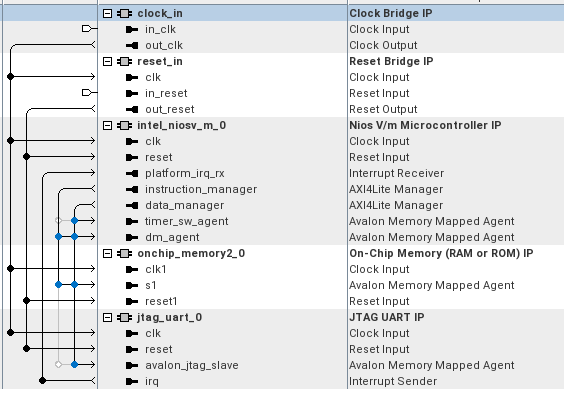564x396 pixels.
Task: Click the Clock Bridge IP description
Action: 391,14
